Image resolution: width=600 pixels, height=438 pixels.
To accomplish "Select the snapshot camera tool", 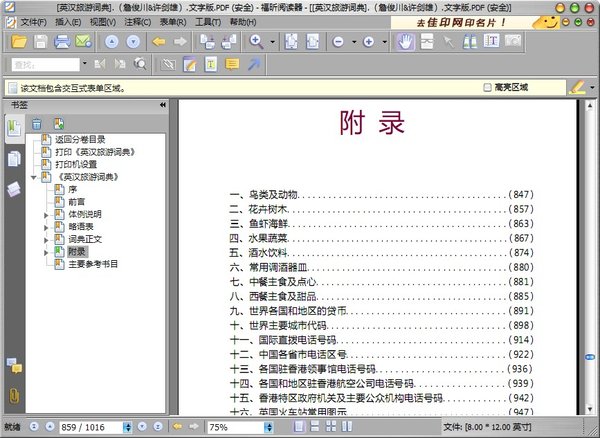I will click(513, 41).
